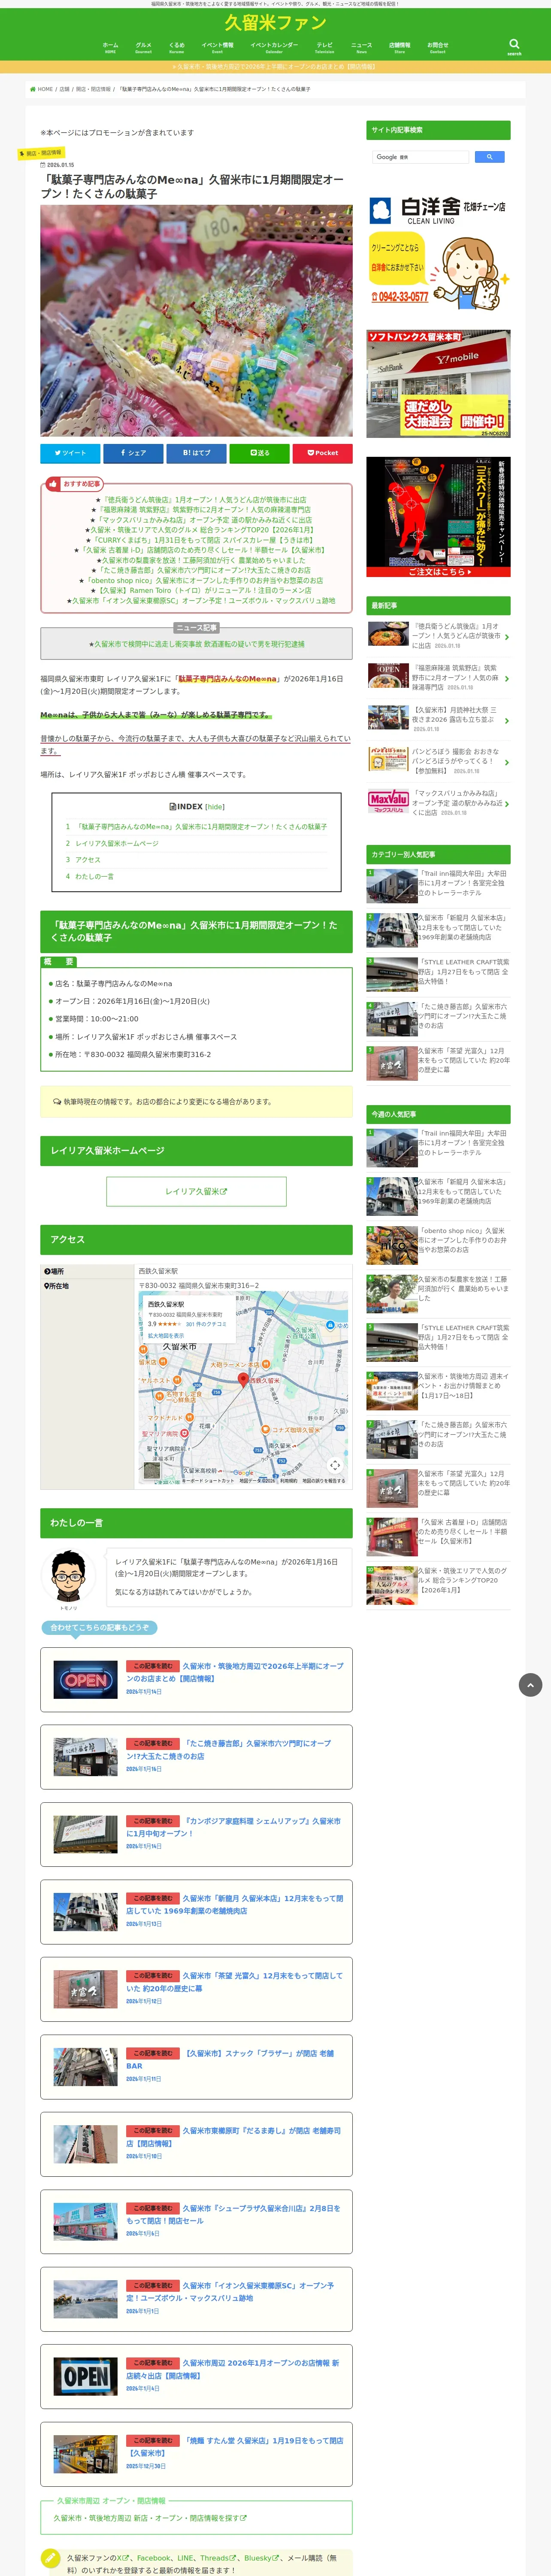Open recommended link 久留米市の梨農家を放送

click(203, 560)
